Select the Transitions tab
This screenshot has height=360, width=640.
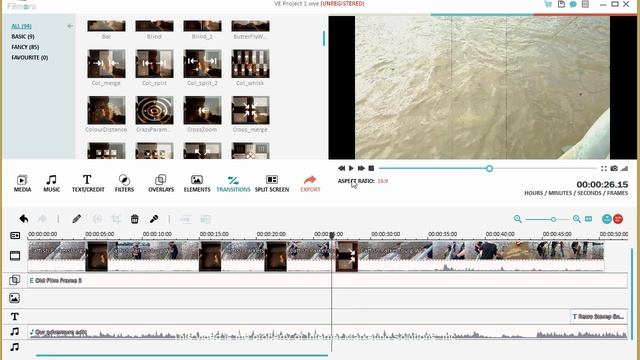coord(233,183)
